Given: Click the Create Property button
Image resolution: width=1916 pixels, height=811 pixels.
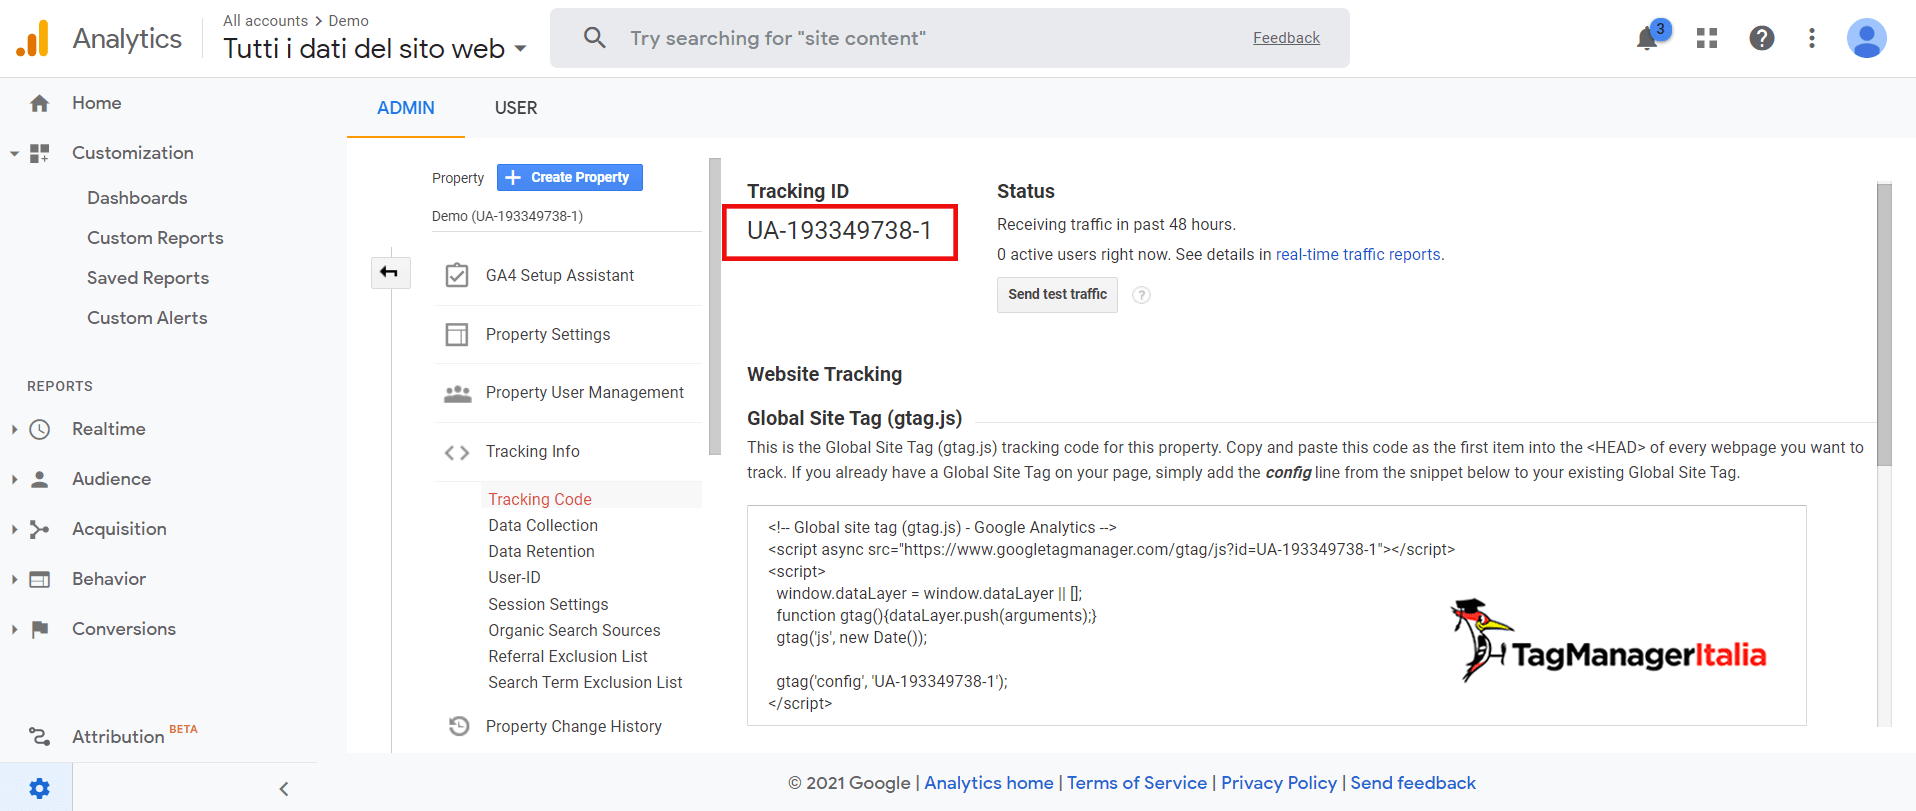Looking at the screenshot, I should click(570, 177).
